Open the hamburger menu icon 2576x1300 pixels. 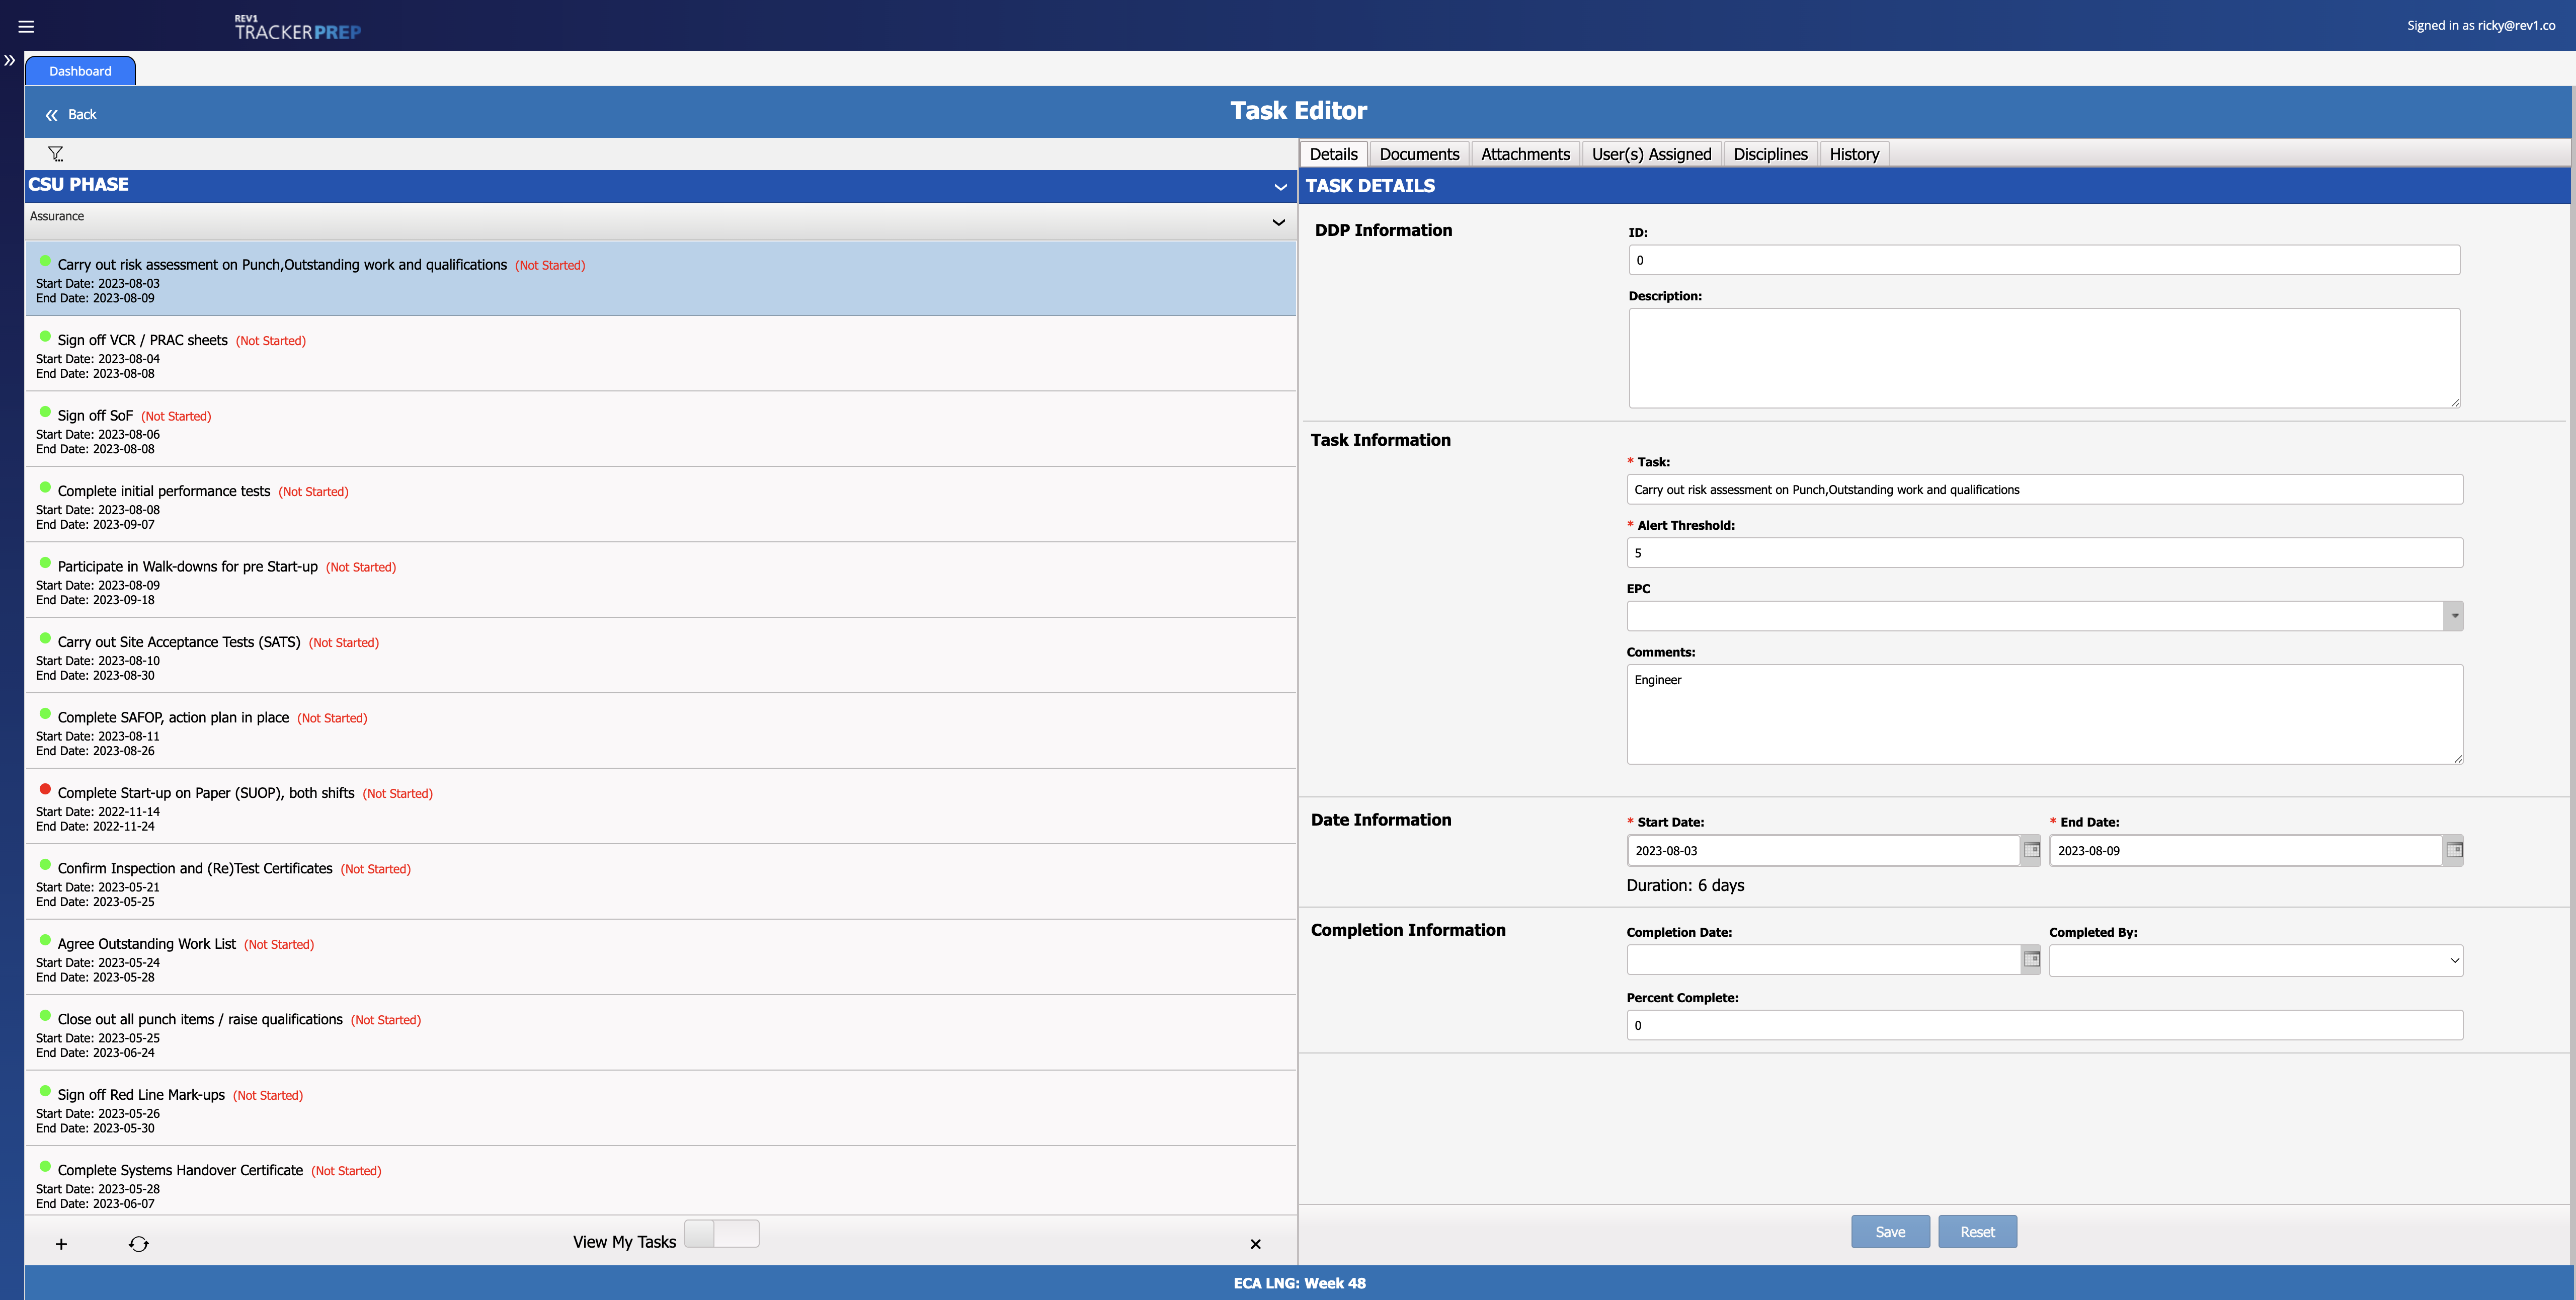point(26,27)
